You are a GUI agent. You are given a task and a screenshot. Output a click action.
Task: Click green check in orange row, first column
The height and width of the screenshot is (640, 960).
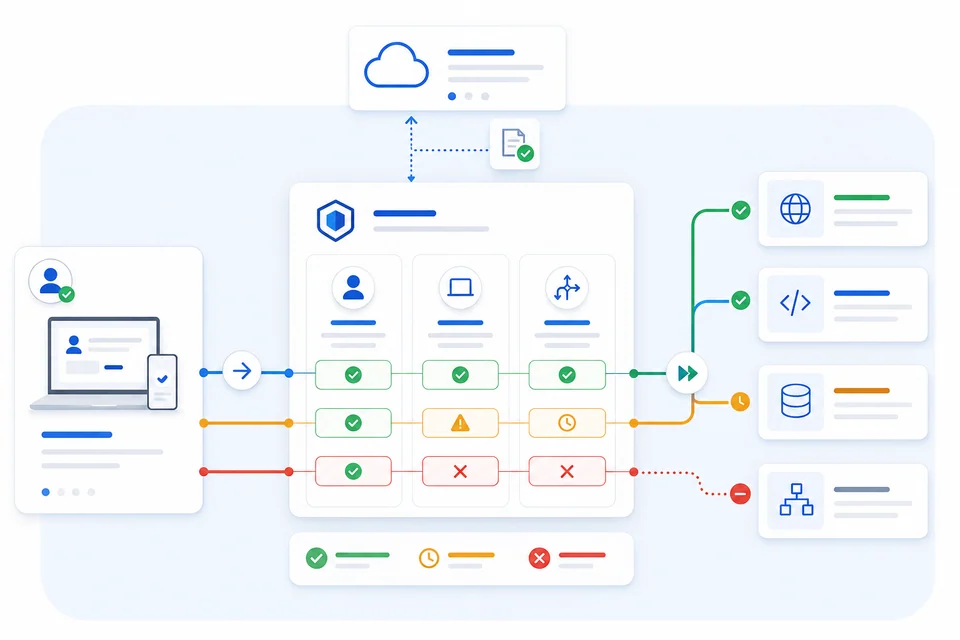click(x=353, y=423)
